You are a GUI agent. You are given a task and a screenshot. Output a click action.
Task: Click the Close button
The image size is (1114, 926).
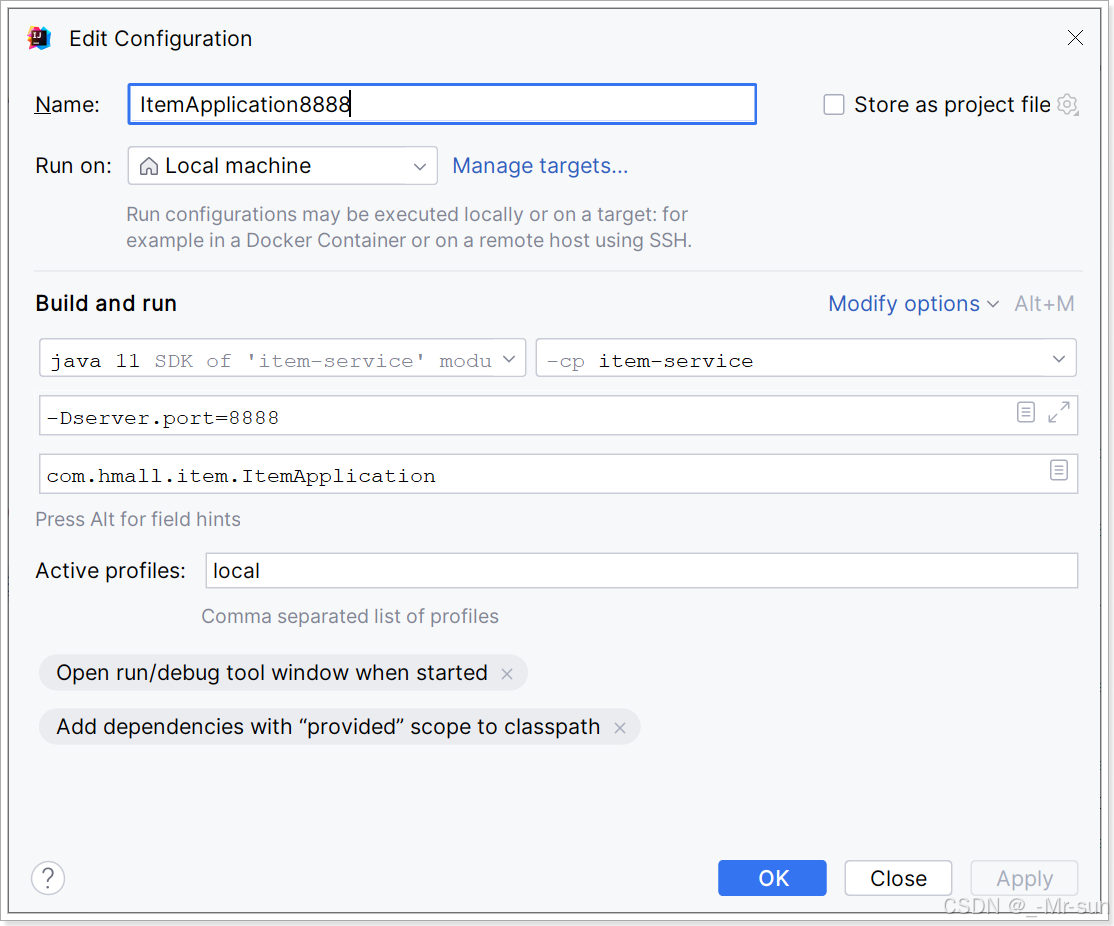(x=898, y=878)
